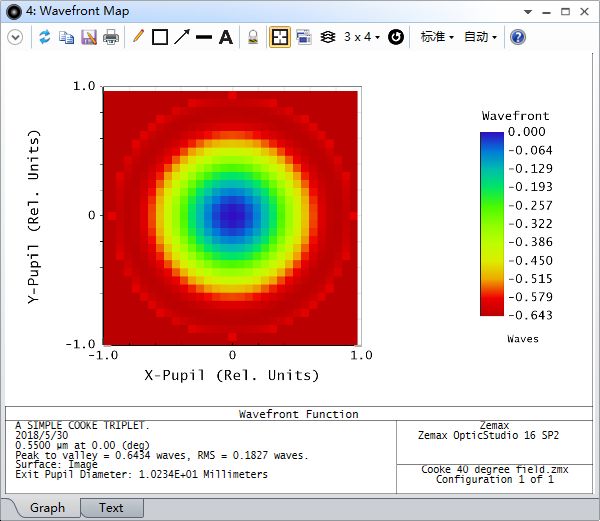Toggle the active cursor crosshair button
Screen dimensions: 600x521
pos(280,37)
